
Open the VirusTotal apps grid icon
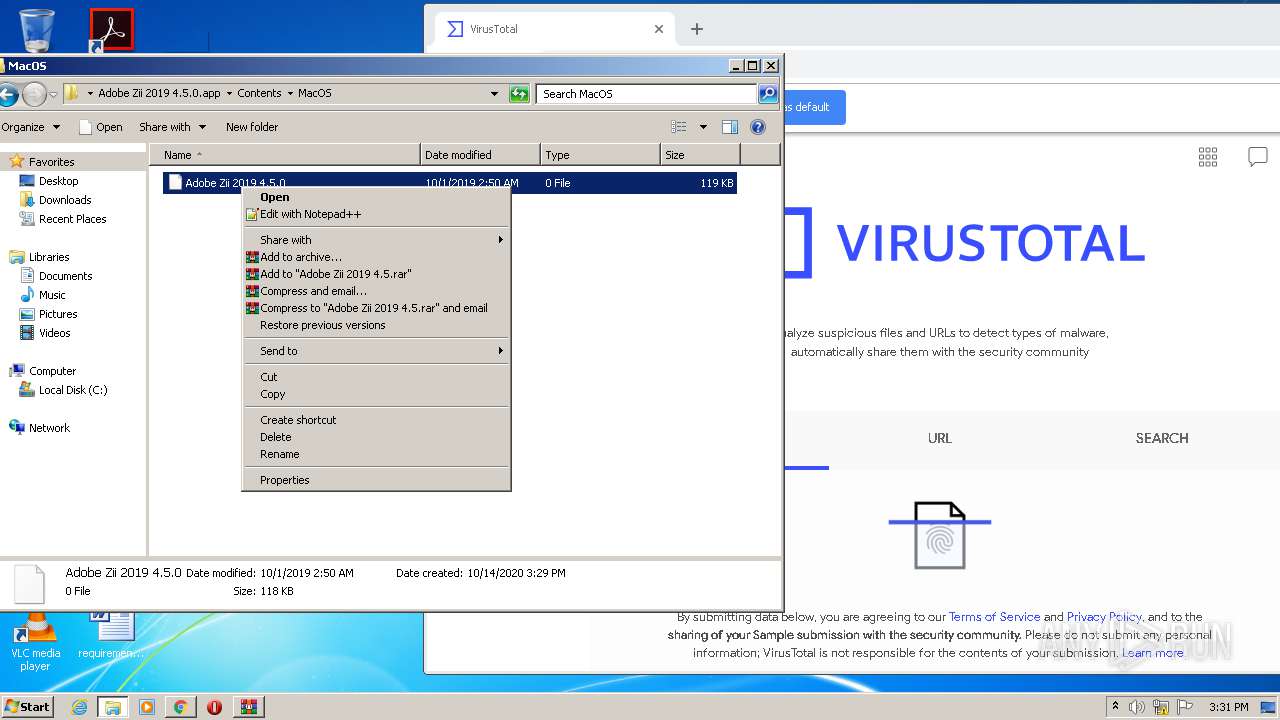click(1208, 156)
